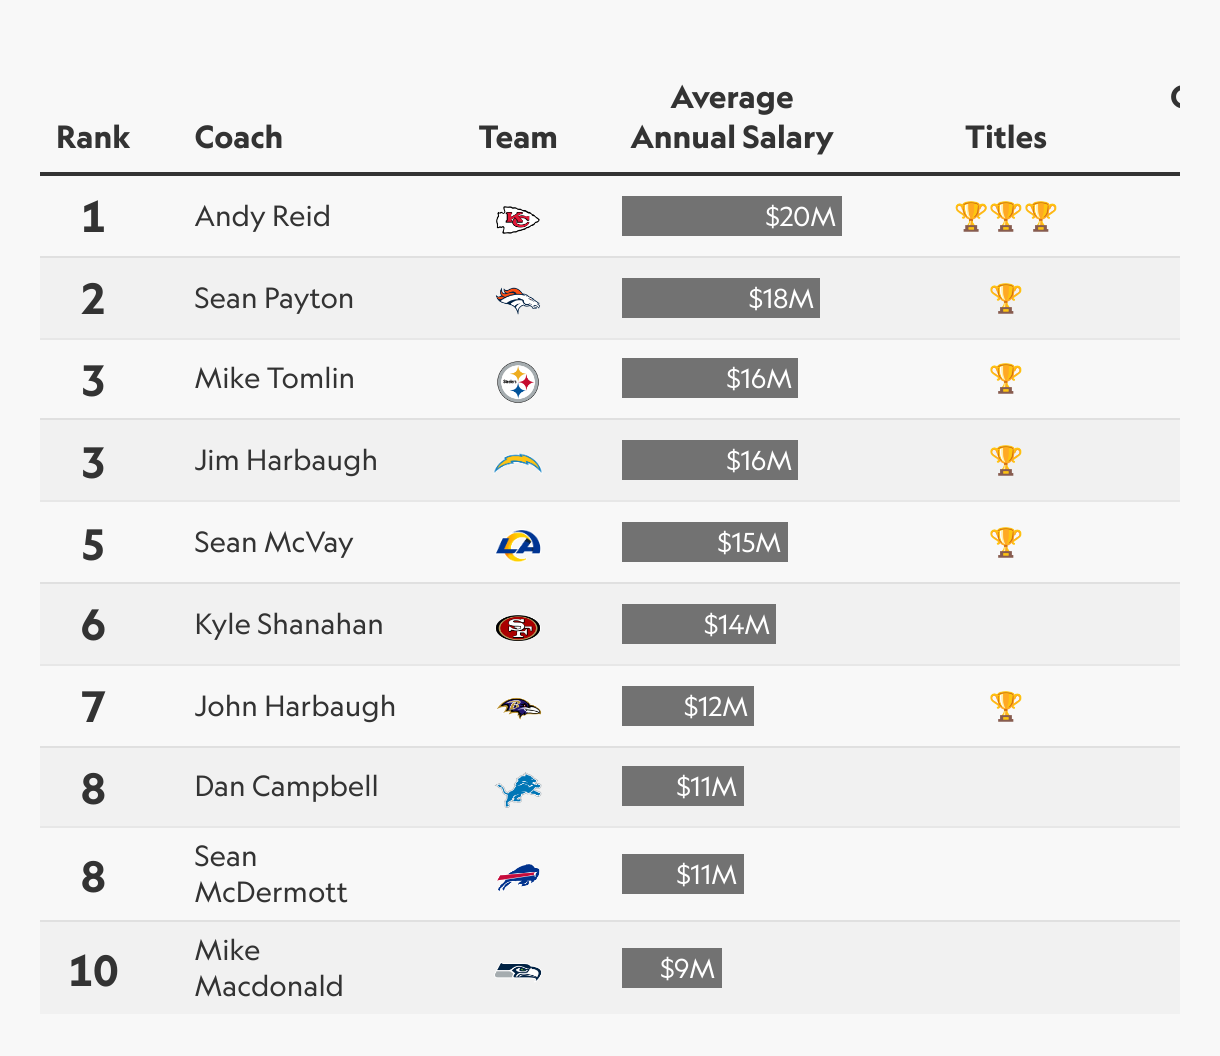This screenshot has height=1056, width=1220.
Task: Click the Buffalo Bills logo
Action: (x=518, y=877)
